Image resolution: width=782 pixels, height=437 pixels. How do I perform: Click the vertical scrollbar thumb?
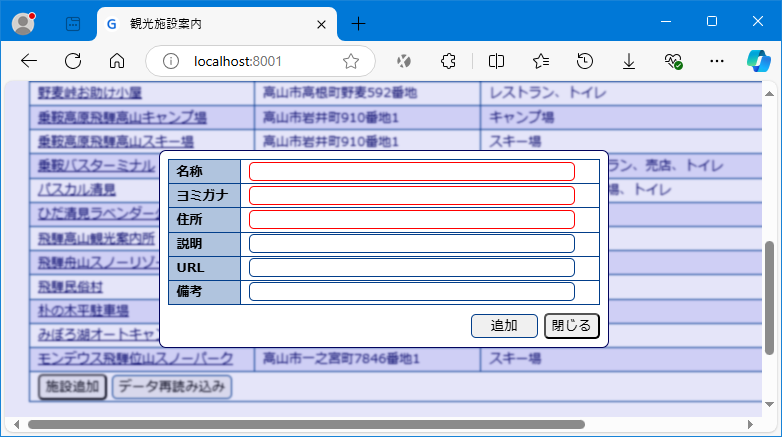tap(770, 298)
